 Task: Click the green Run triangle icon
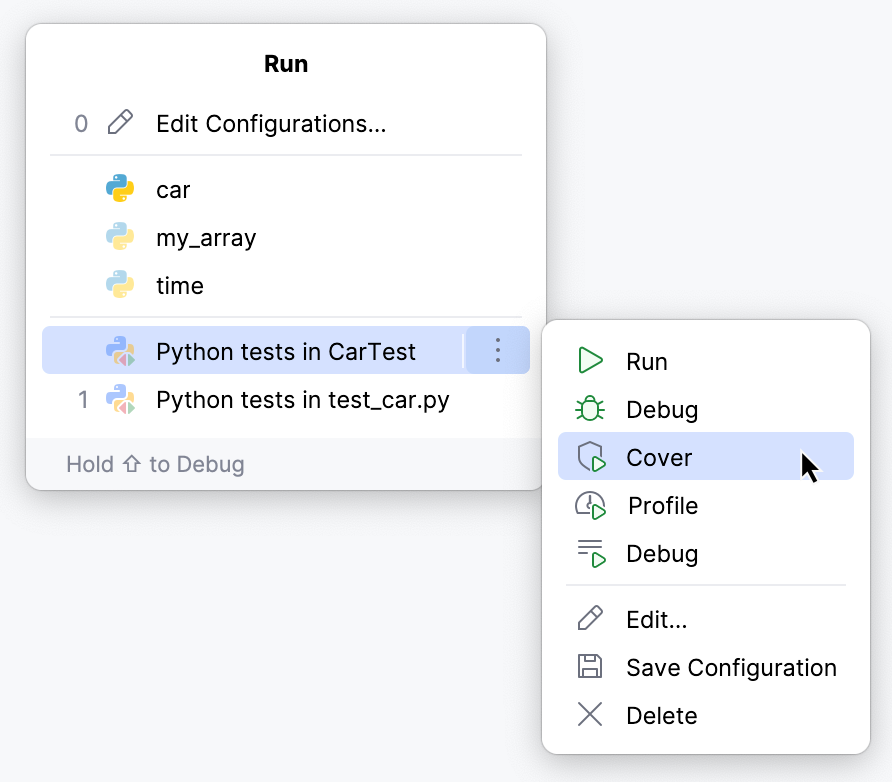pos(590,361)
